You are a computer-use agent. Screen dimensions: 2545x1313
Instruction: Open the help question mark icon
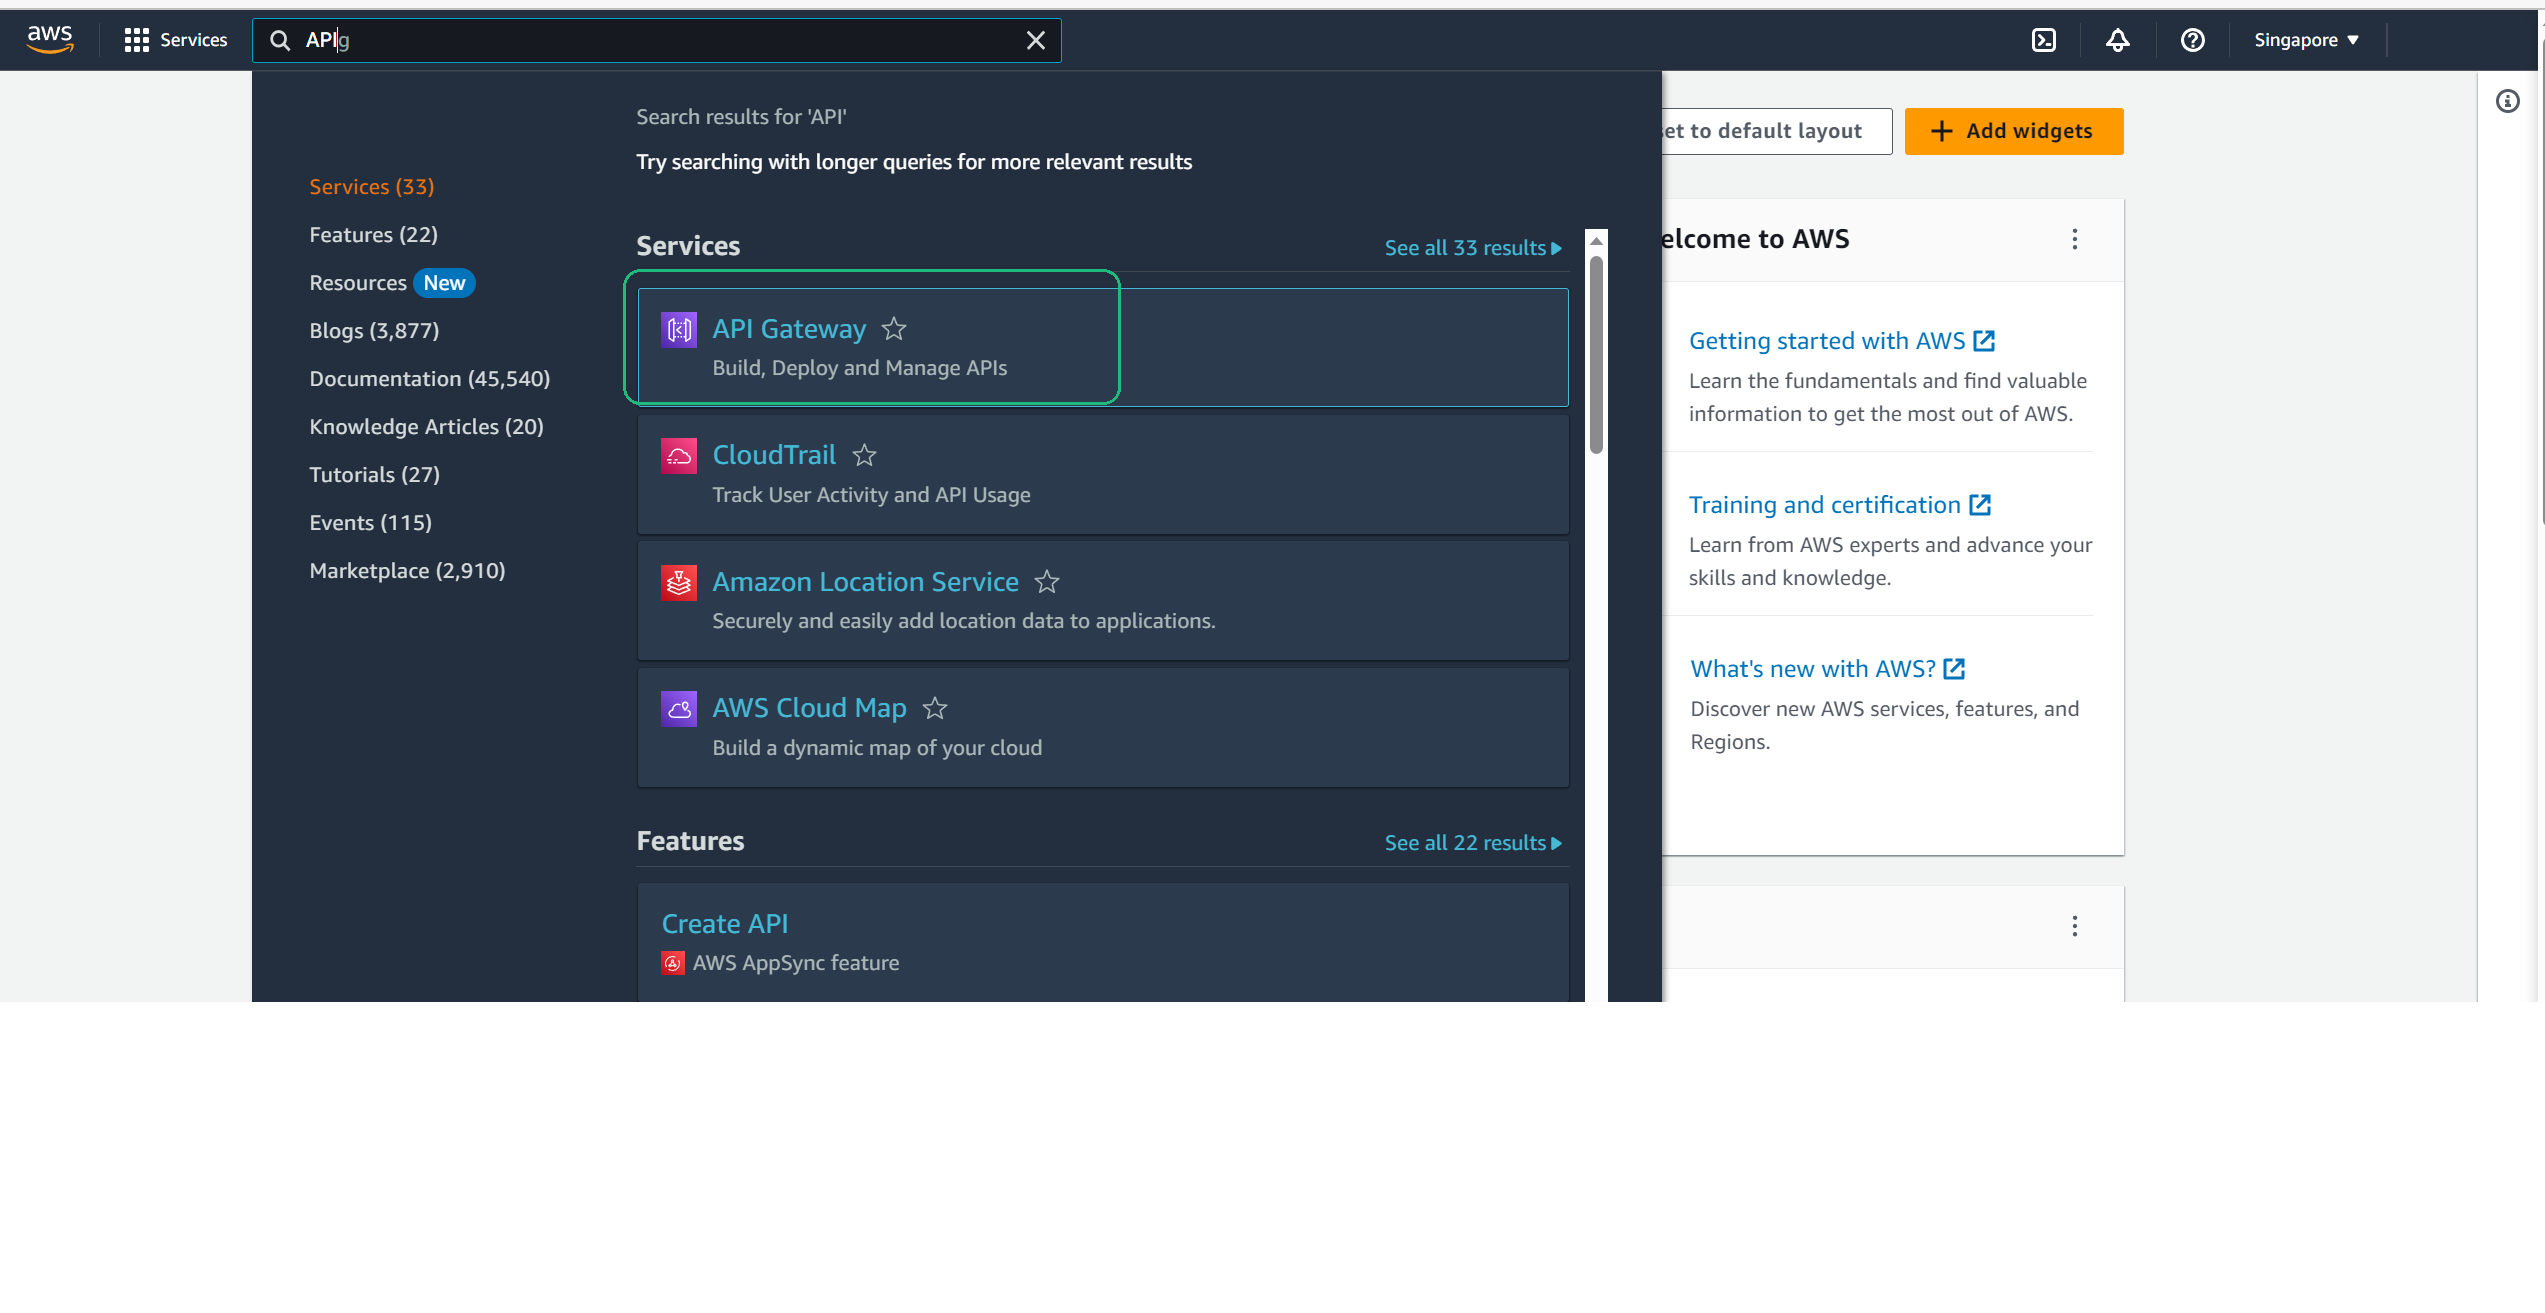tap(2193, 40)
